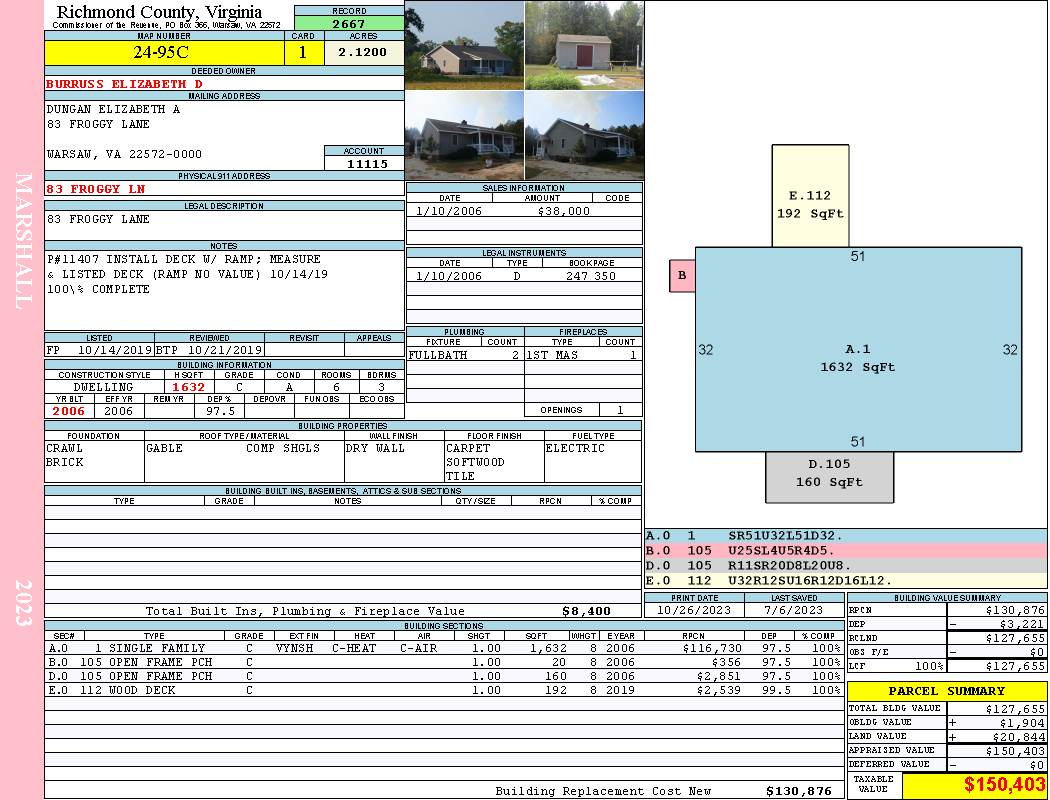
Task: Open the red shed photo thumbnail
Action: coord(584,45)
